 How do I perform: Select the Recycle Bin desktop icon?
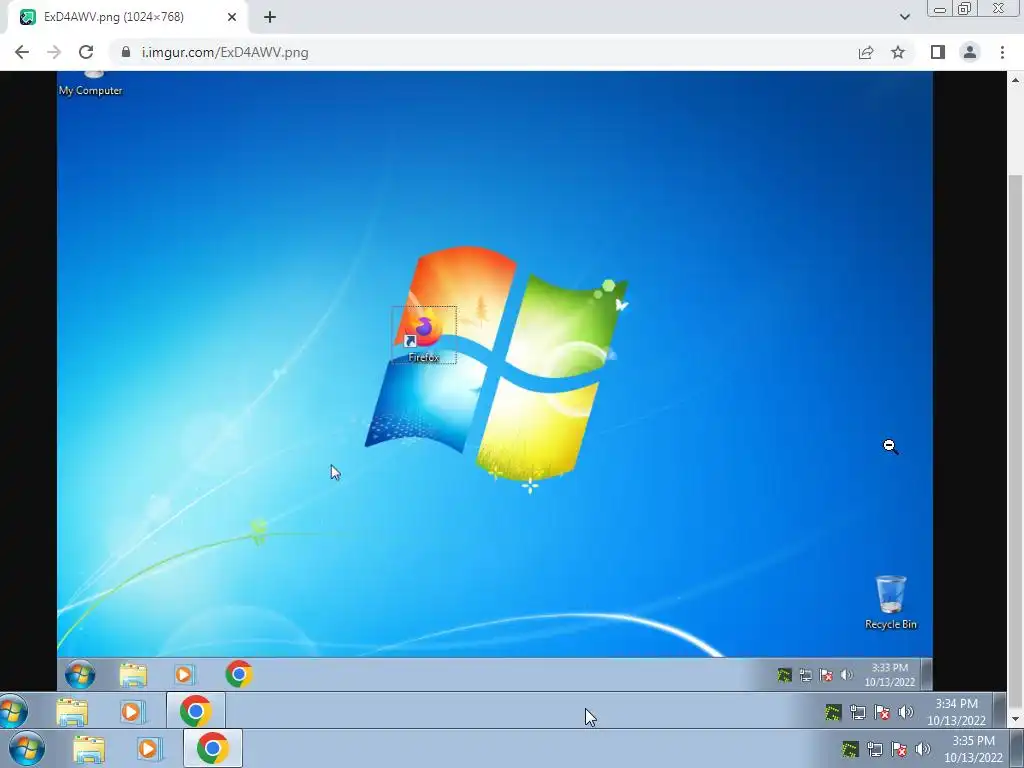891,602
